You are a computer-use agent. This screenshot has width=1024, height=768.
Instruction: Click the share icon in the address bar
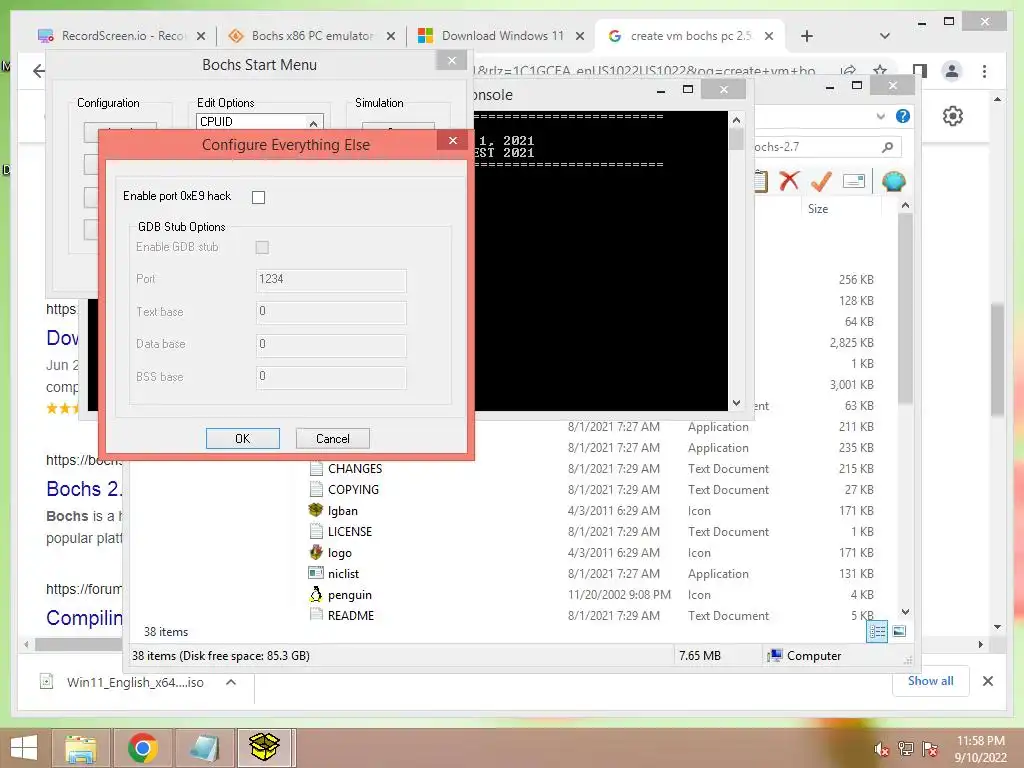(x=848, y=71)
